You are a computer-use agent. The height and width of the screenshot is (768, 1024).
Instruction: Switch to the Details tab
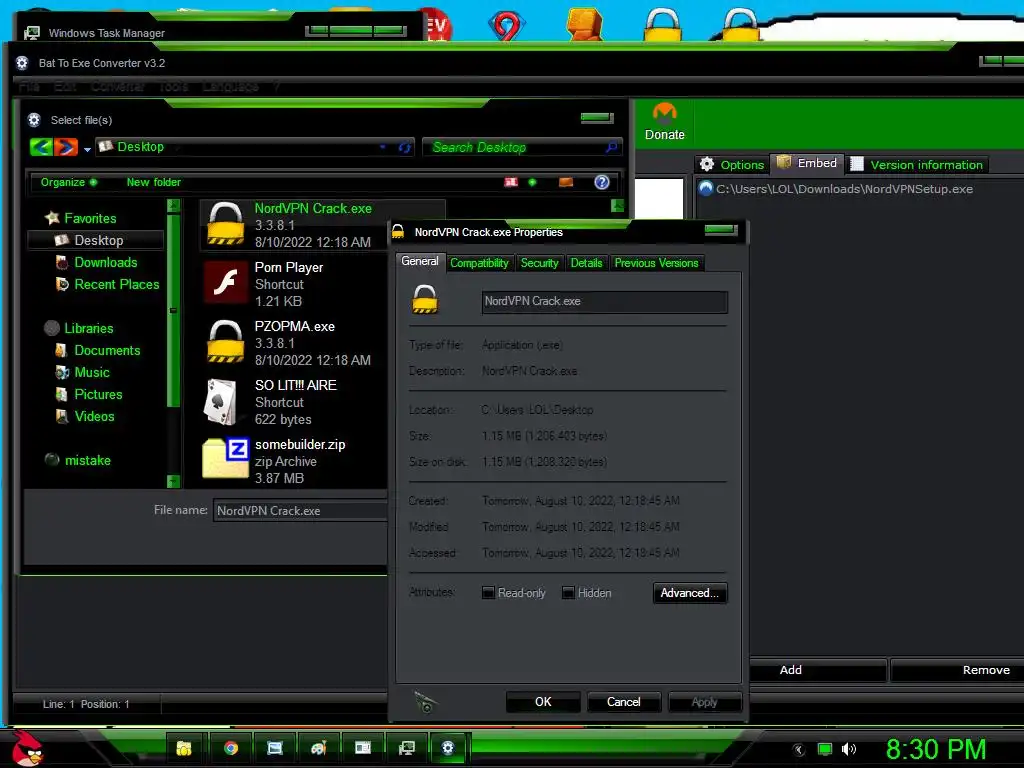click(586, 263)
